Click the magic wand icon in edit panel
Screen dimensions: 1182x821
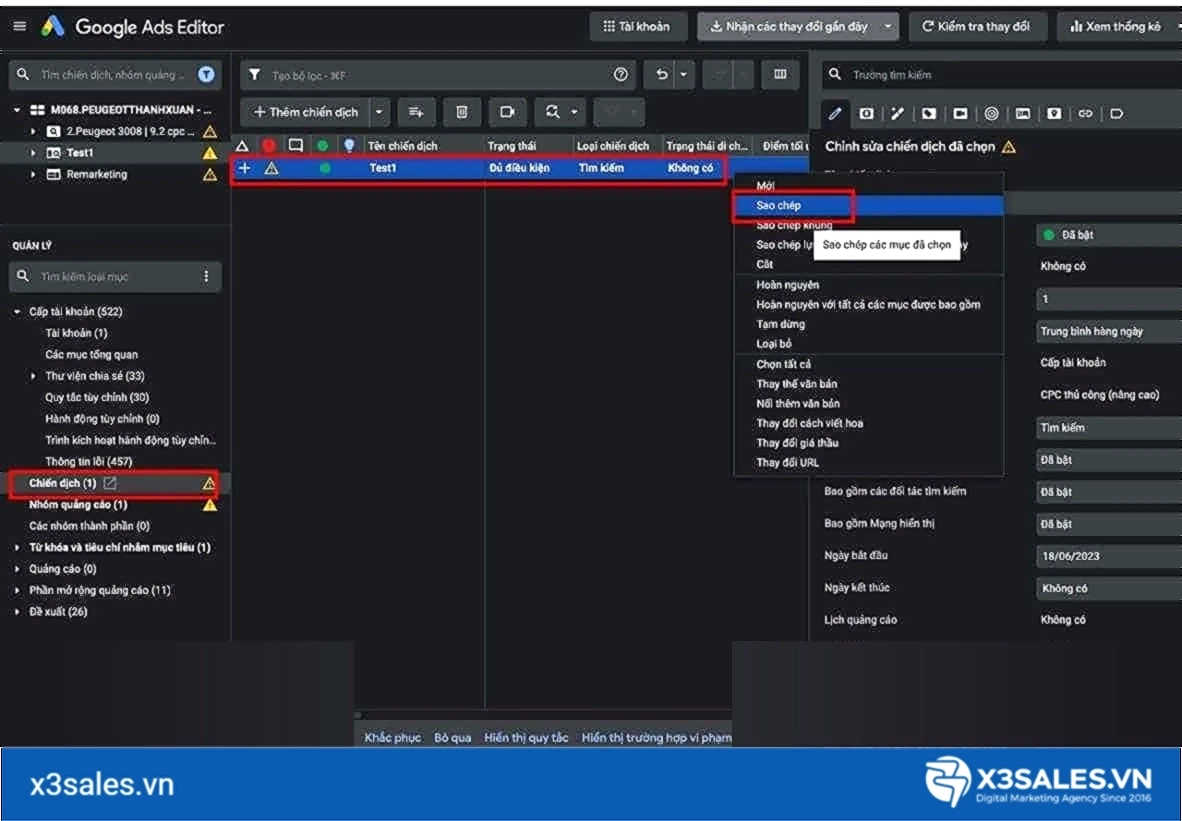897,114
